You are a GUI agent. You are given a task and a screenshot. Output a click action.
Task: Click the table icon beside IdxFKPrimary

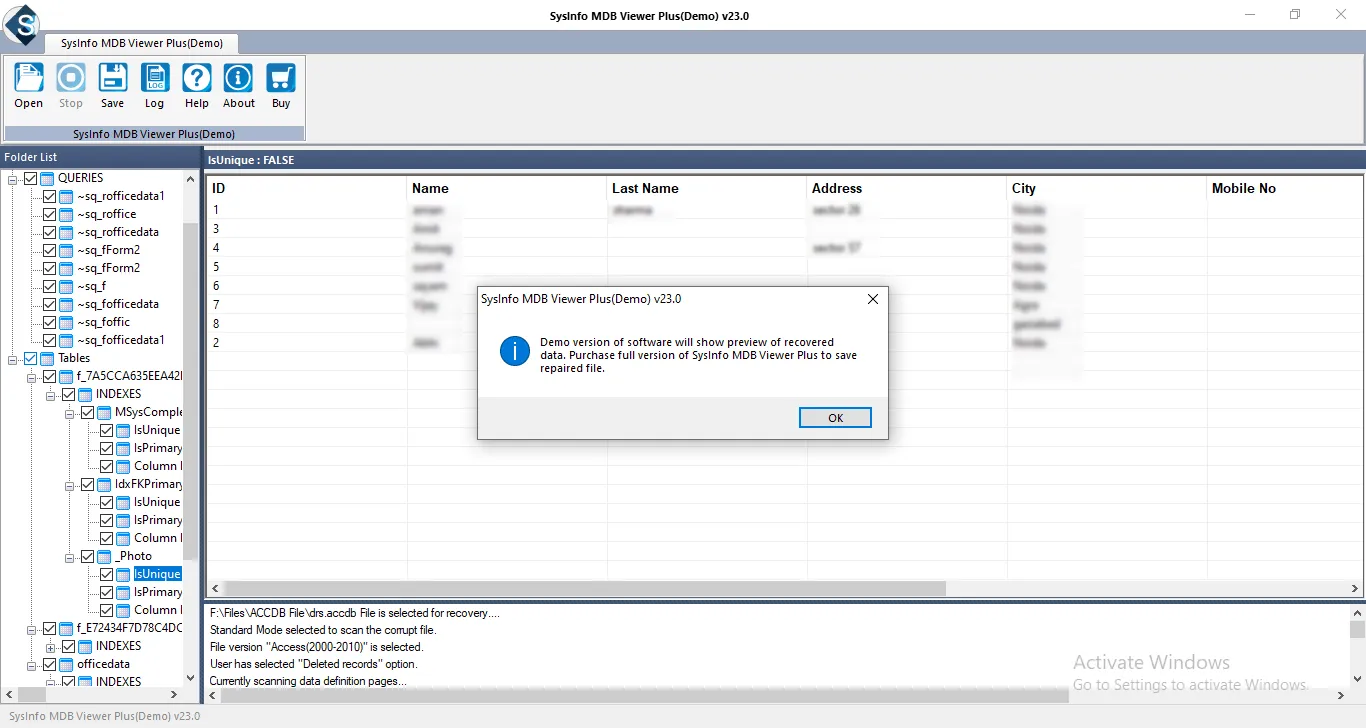pyautogui.click(x=104, y=484)
